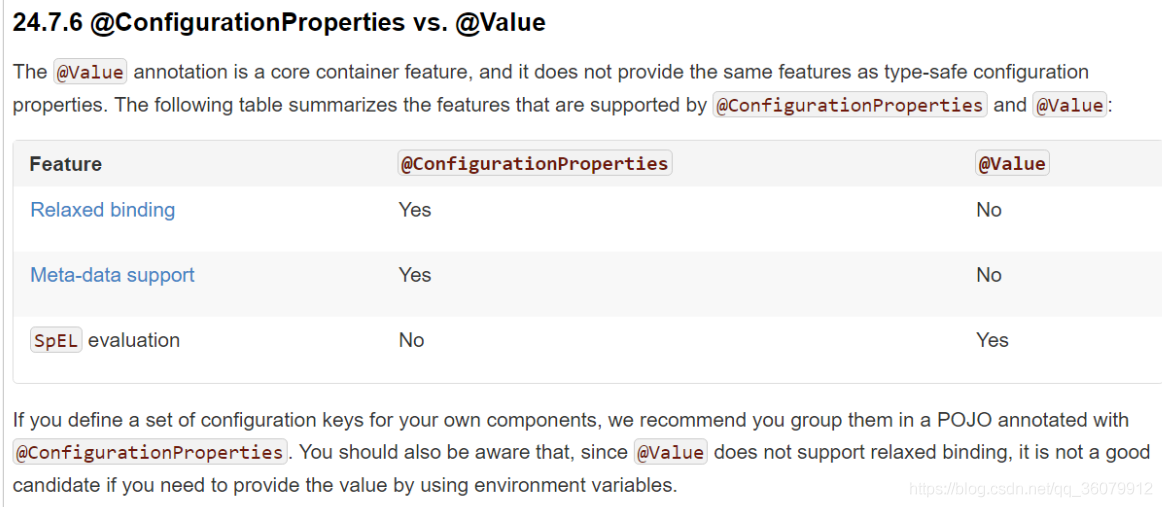Screen dimensions: 1162x507
Task: Click the @ConfigurationProperties code tag above the table
Action: 849,105
